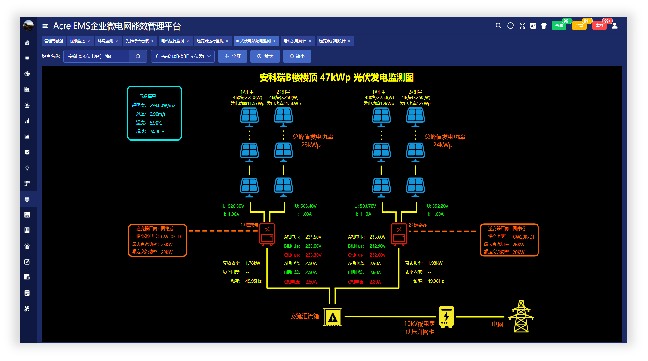Image resolution: width=648 pixels, height=361 pixels.
Task: Select the first page tab in tab strip
Action: 53,41
